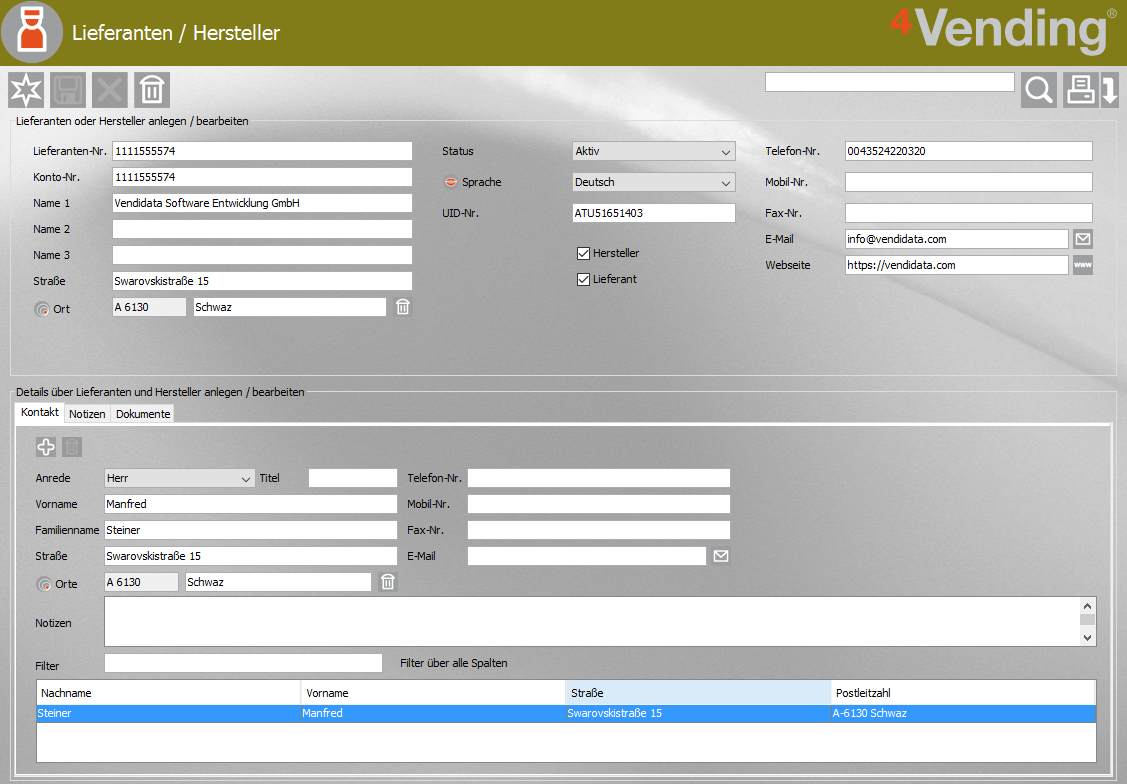Click the disabled contact trash icon beside plus
Screen dimensions: 1127x784
pos(72,447)
